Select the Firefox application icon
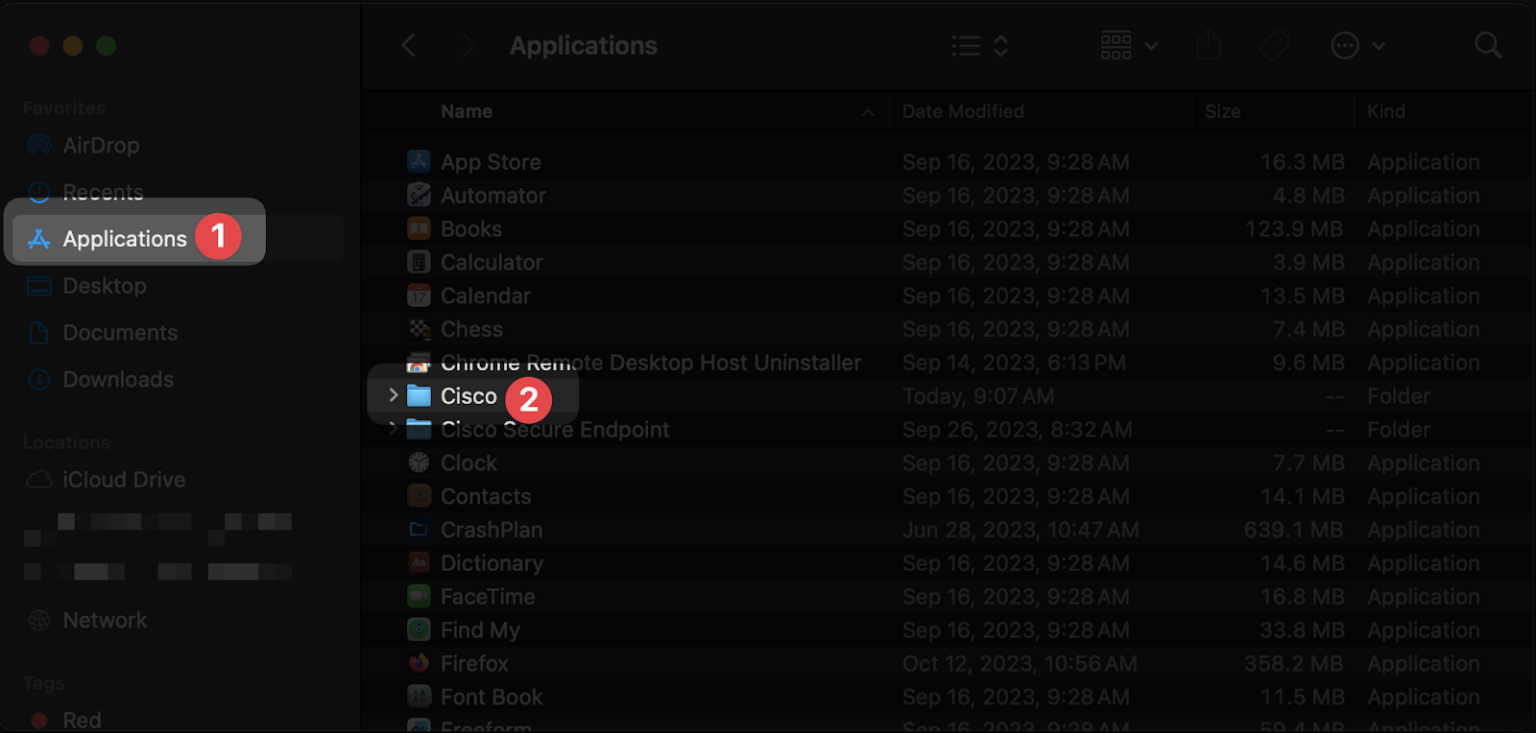This screenshot has width=1536, height=733. pyautogui.click(x=419, y=663)
